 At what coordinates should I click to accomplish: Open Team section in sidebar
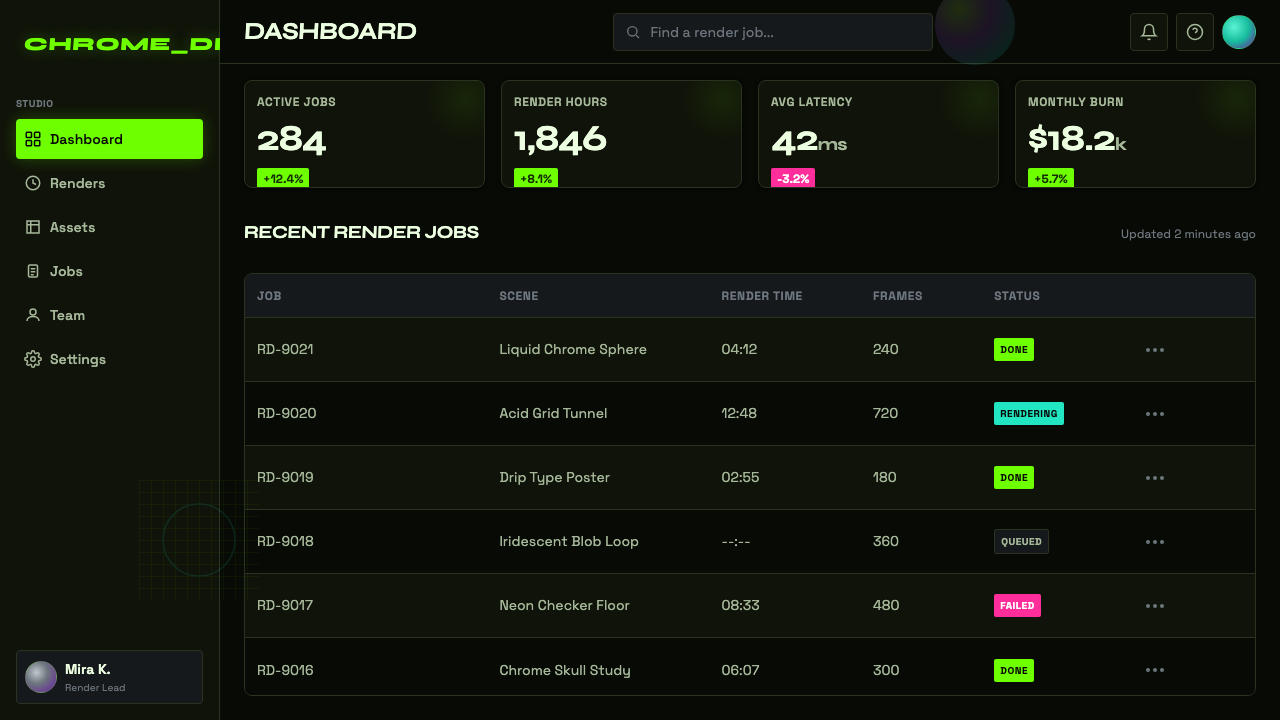[109, 315]
